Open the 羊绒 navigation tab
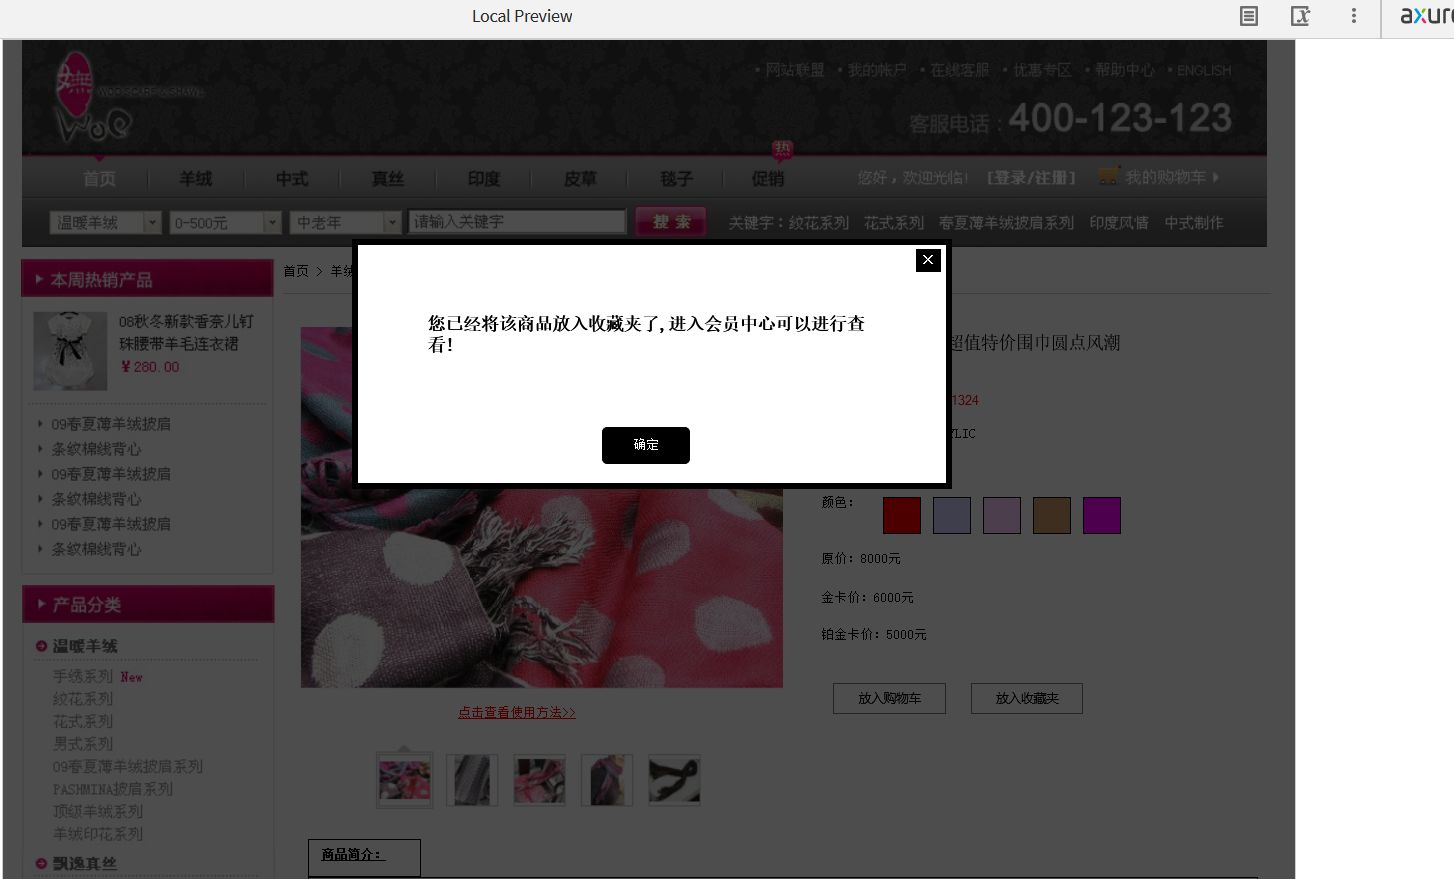The image size is (1454, 879). [x=195, y=178]
